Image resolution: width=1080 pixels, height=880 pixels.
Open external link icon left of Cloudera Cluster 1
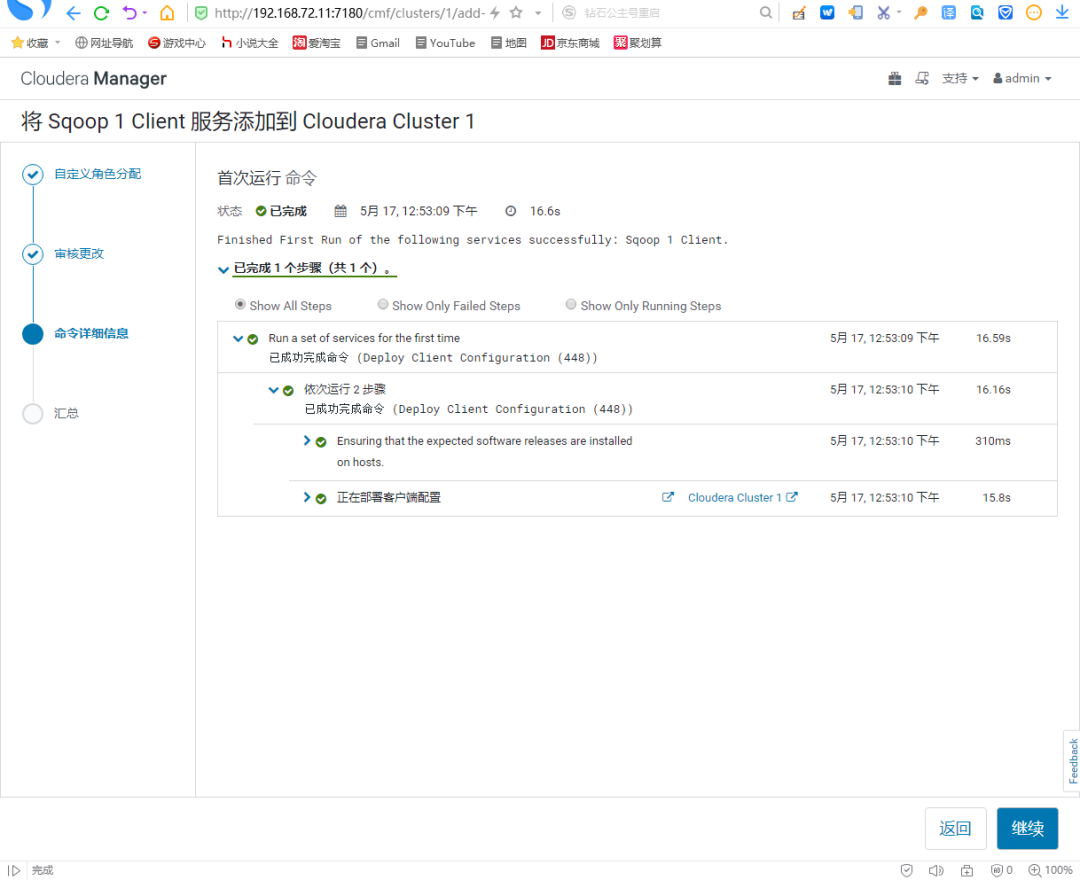667,497
